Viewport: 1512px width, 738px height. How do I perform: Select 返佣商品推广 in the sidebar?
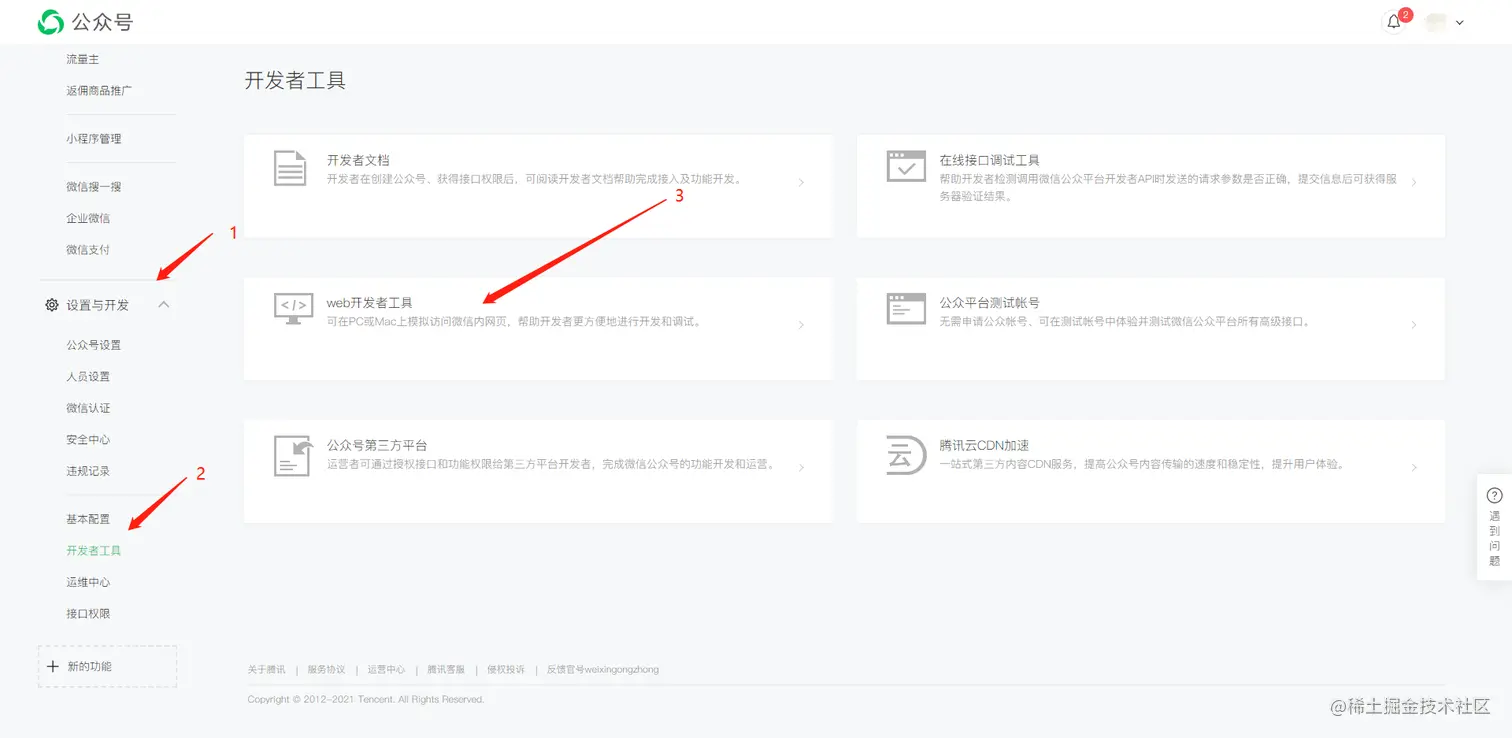[99, 91]
